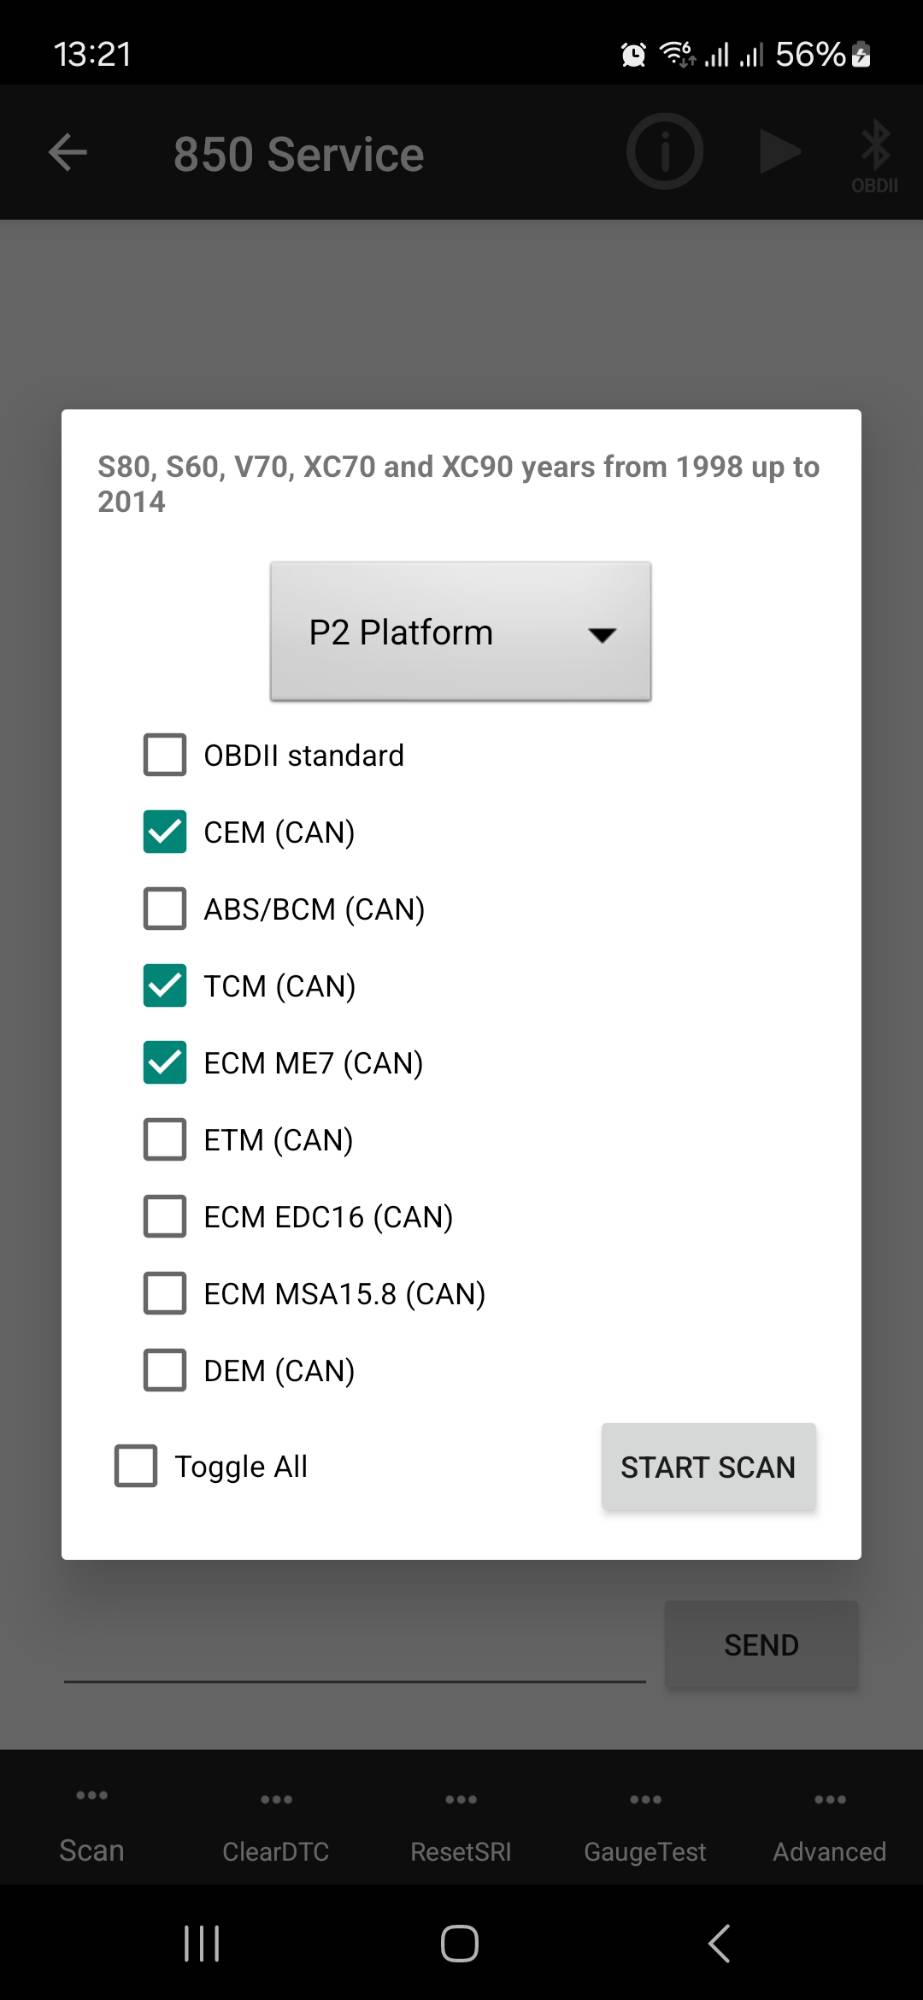The width and height of the screenshot is (923, 2000).
Task: Uncheck the TCM (CAN) module
Action: tap(165, 986)
